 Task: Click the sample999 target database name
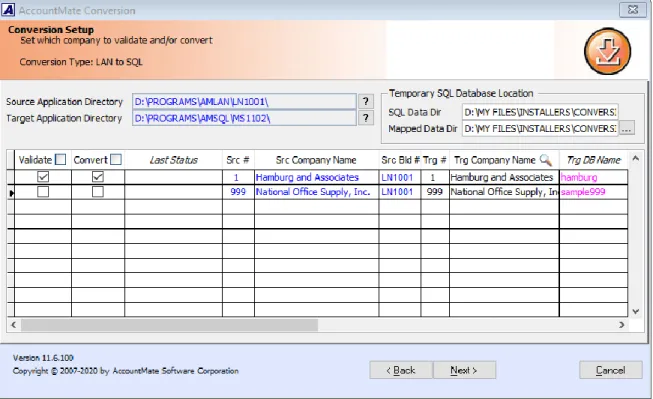coord(593,192)
